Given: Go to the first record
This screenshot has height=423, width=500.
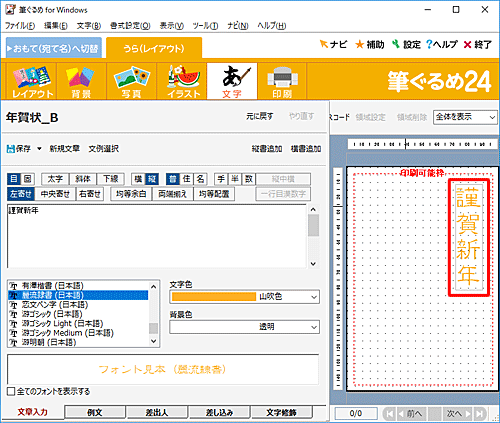Looking at the screenshot, I should click(389, 414).
